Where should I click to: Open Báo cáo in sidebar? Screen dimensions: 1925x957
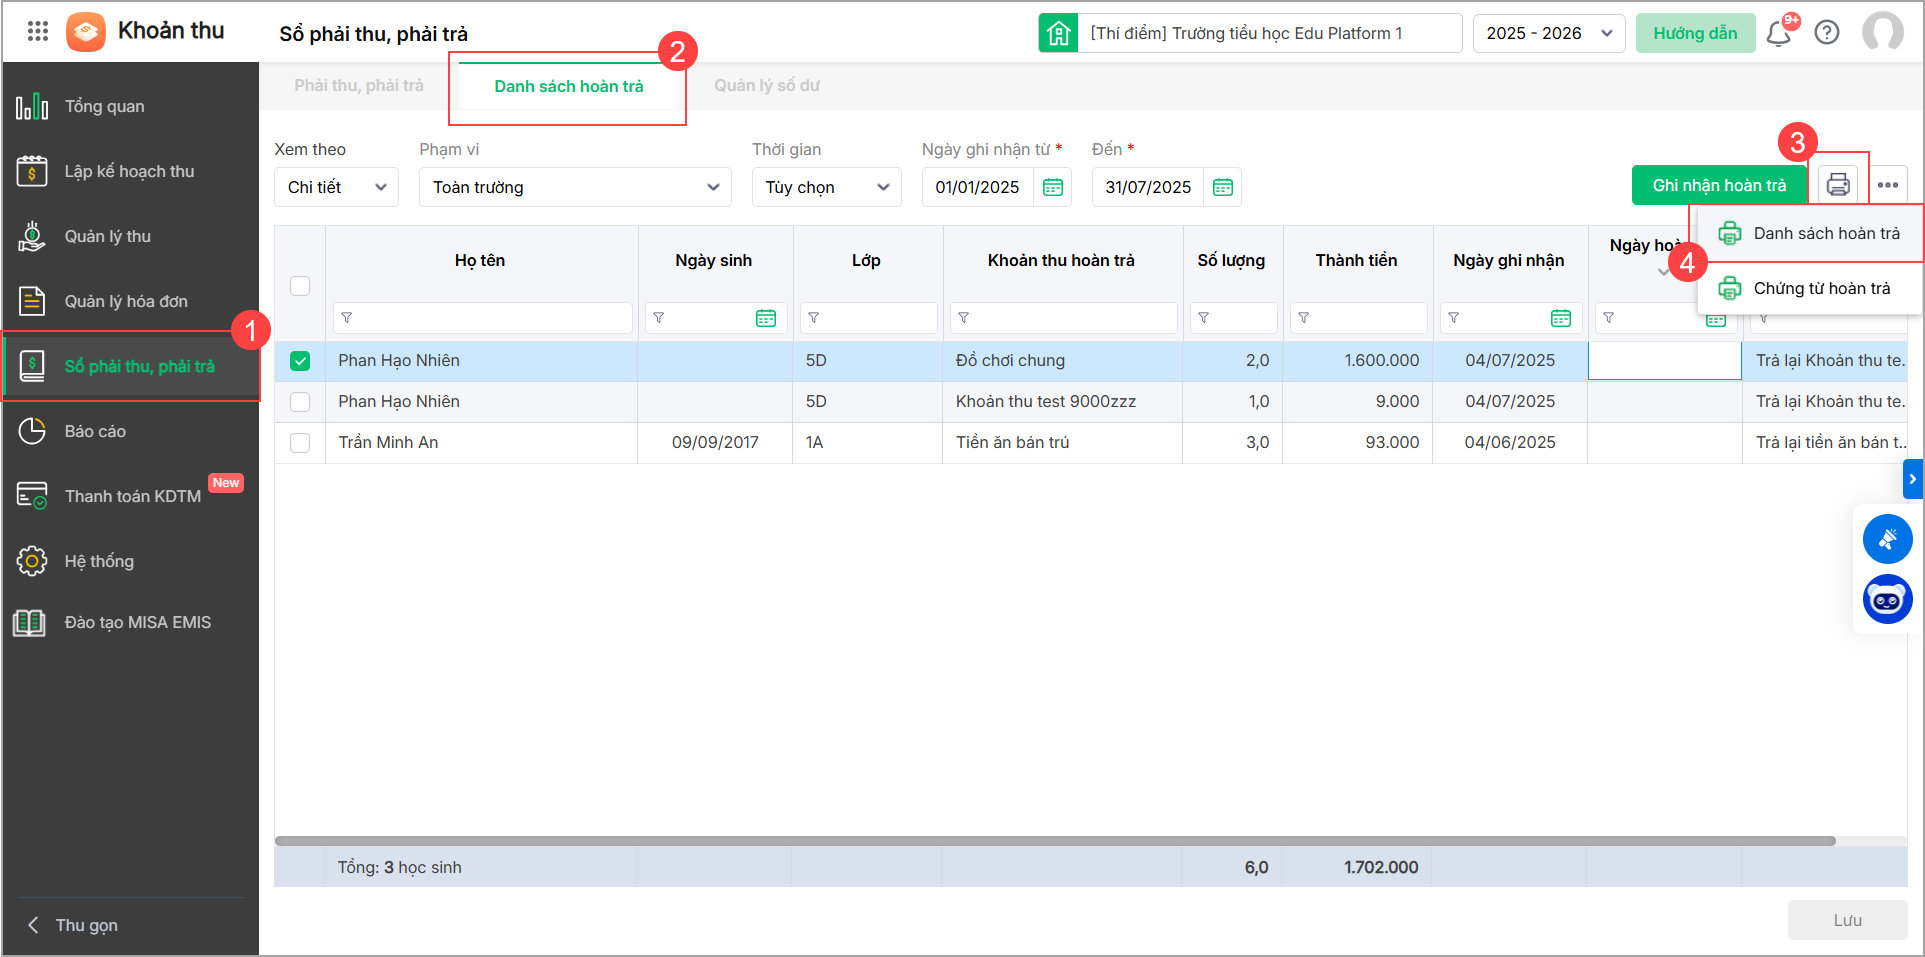130,431
